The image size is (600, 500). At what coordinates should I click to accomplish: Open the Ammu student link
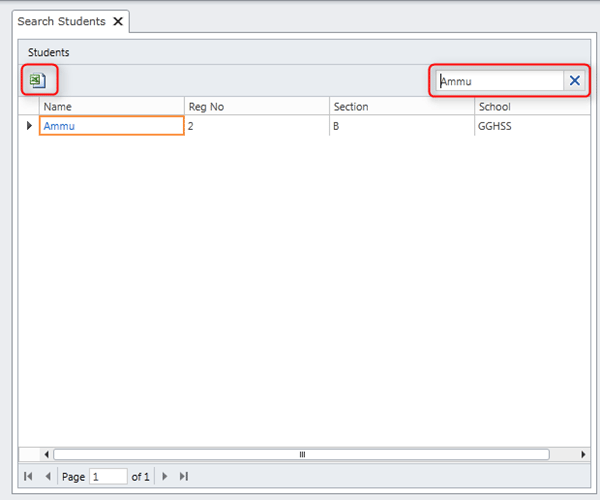[x=59, y=126]
